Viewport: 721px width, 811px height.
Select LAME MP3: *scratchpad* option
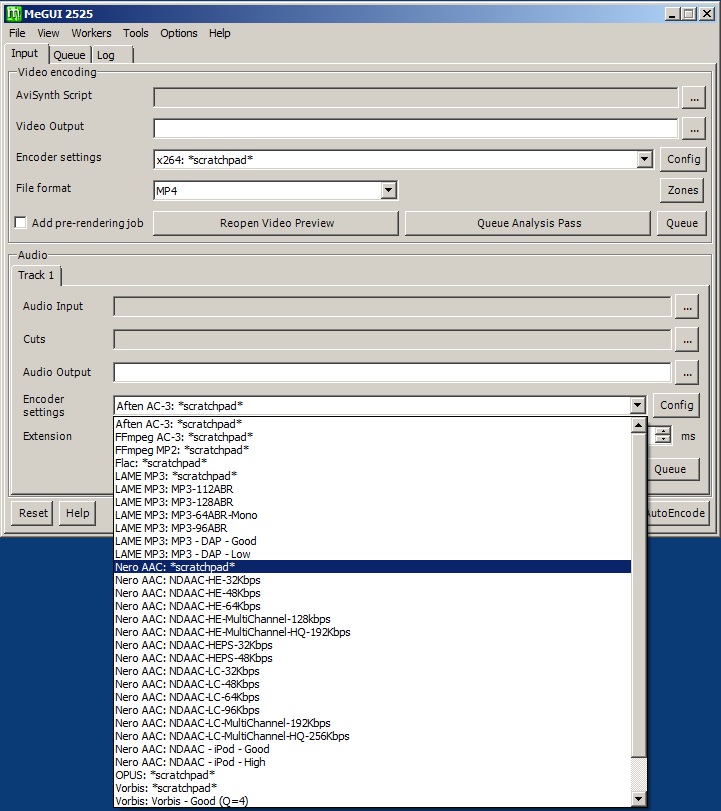click(372, 476)
